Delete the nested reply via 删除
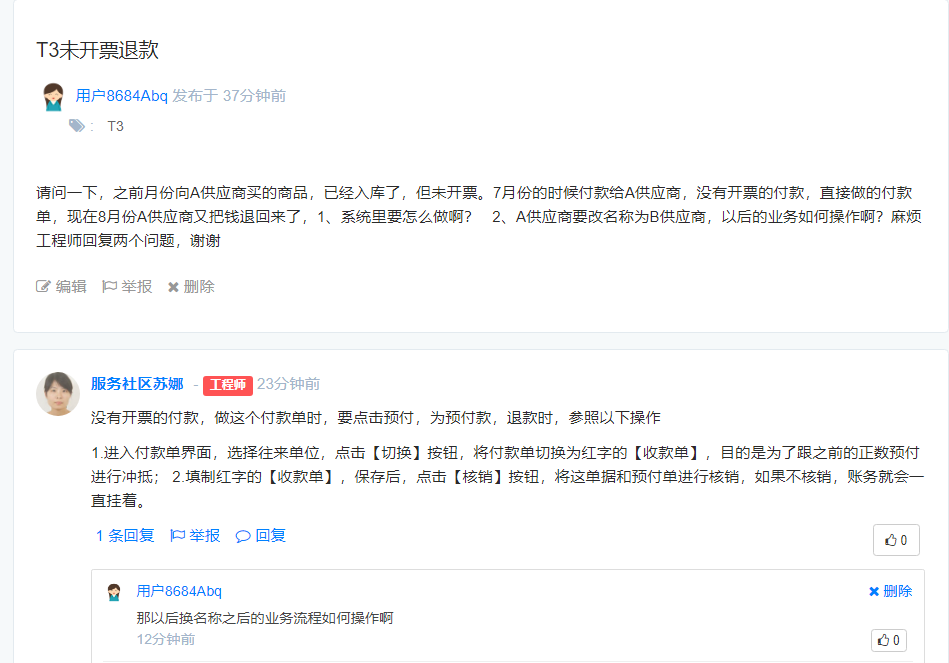Screen dimensions: 949x663 890,591
